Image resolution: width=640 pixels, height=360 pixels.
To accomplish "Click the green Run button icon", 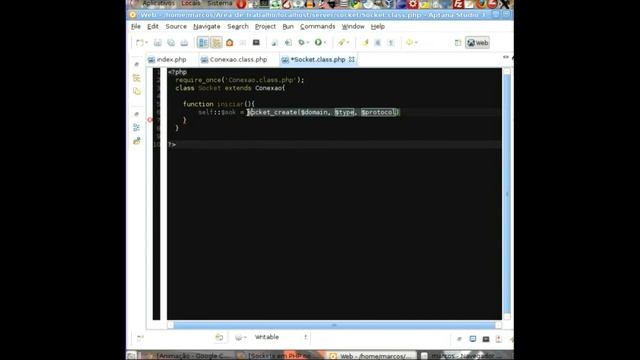I will (318, 42).
